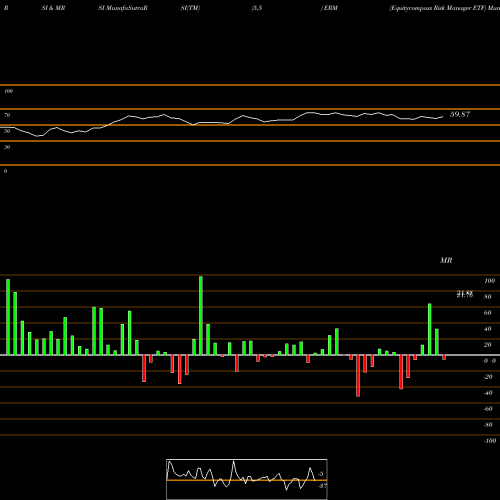Click the 'Equitycompass Risk Manager ETF' title
The height and width of the screenshot is (500, 500).
[438, 8]
